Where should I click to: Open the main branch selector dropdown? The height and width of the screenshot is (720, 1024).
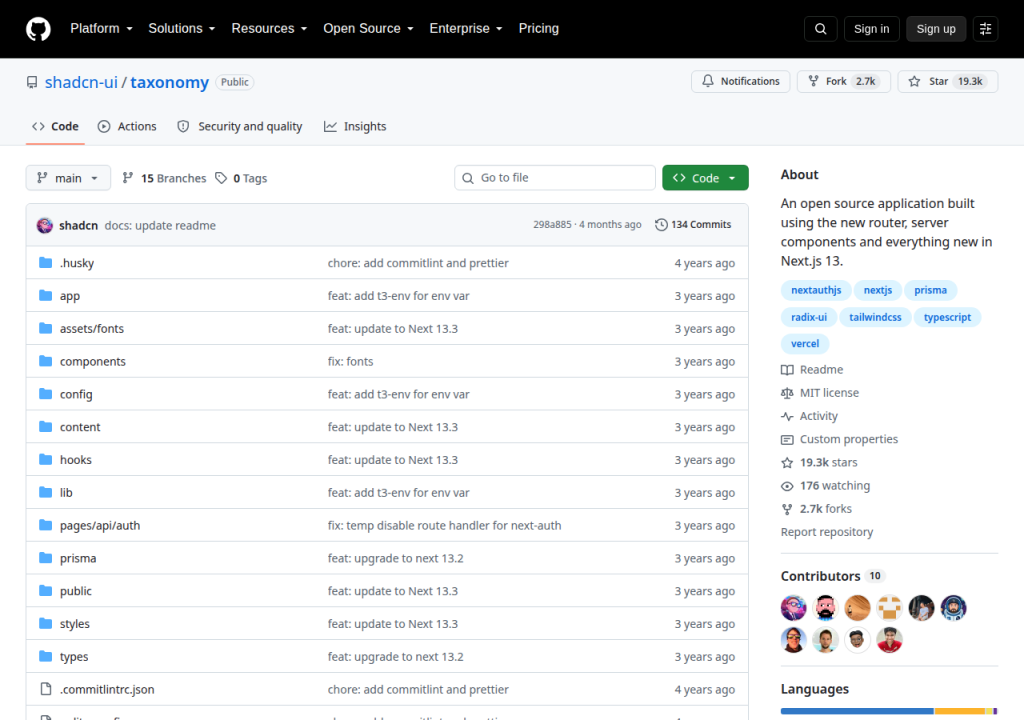(x=68, y=178)
